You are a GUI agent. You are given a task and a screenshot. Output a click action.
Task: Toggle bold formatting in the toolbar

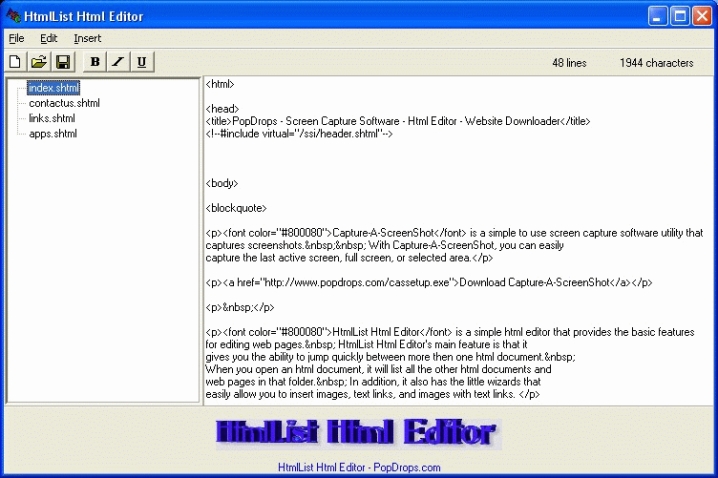point(95,62)
